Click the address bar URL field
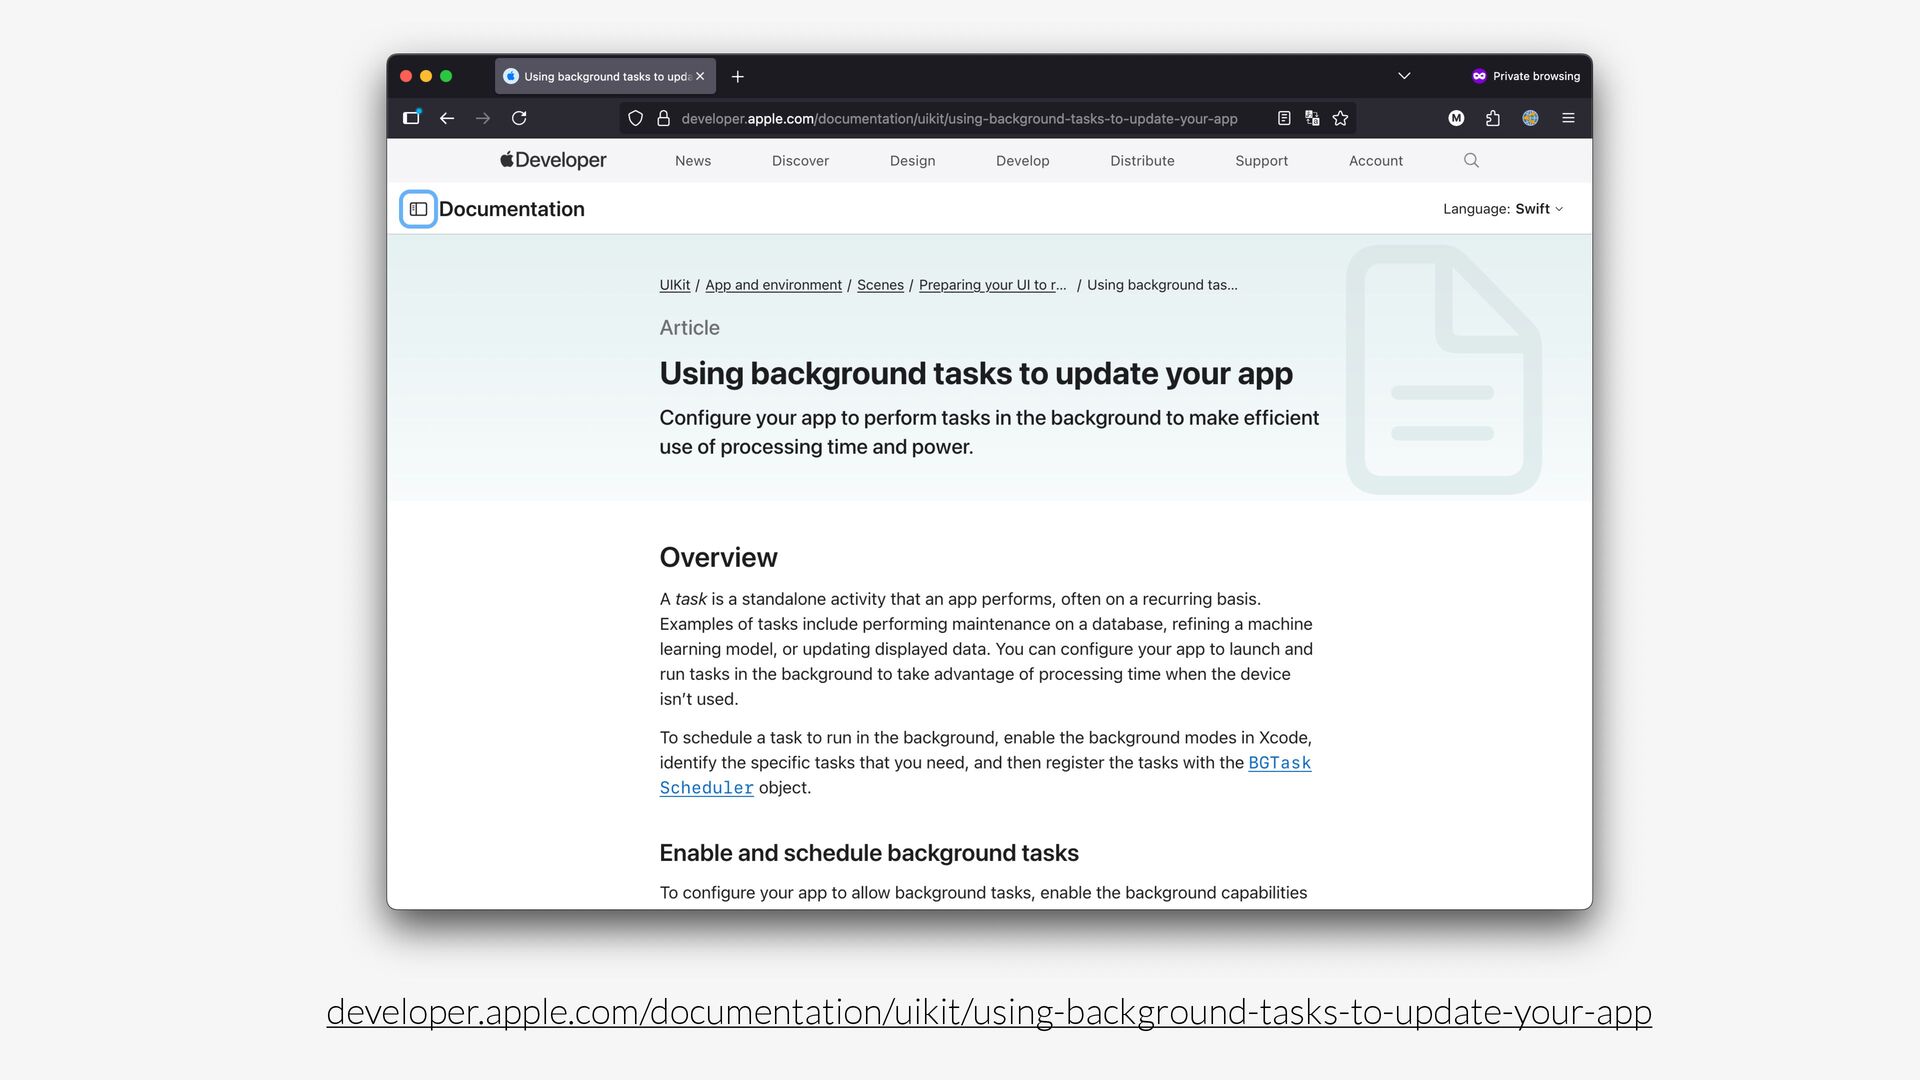Viewport: 1920px width, 1080px height. point(958,118)
